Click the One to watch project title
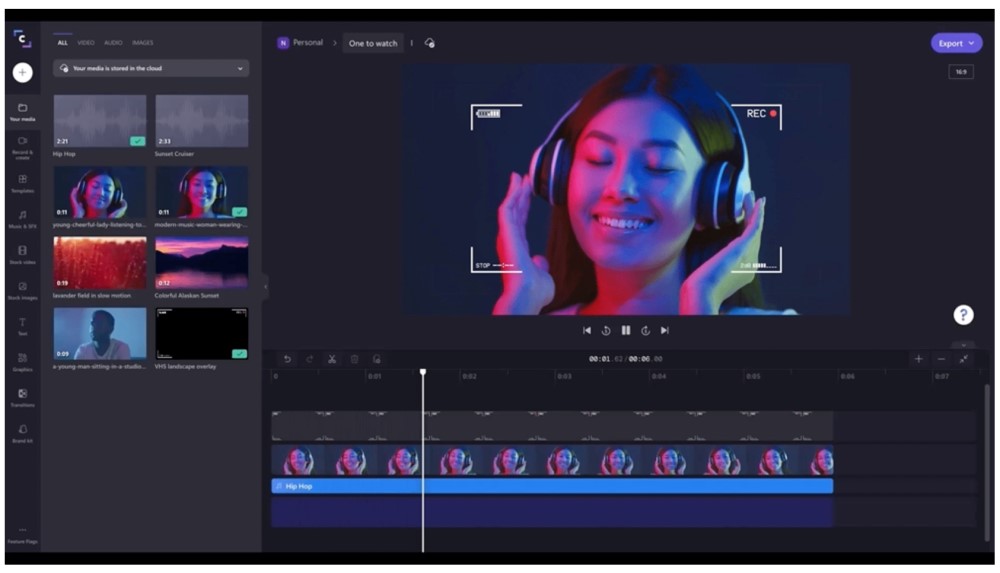This screenshot has width=1000, height=573. click(x=373, y=43)
